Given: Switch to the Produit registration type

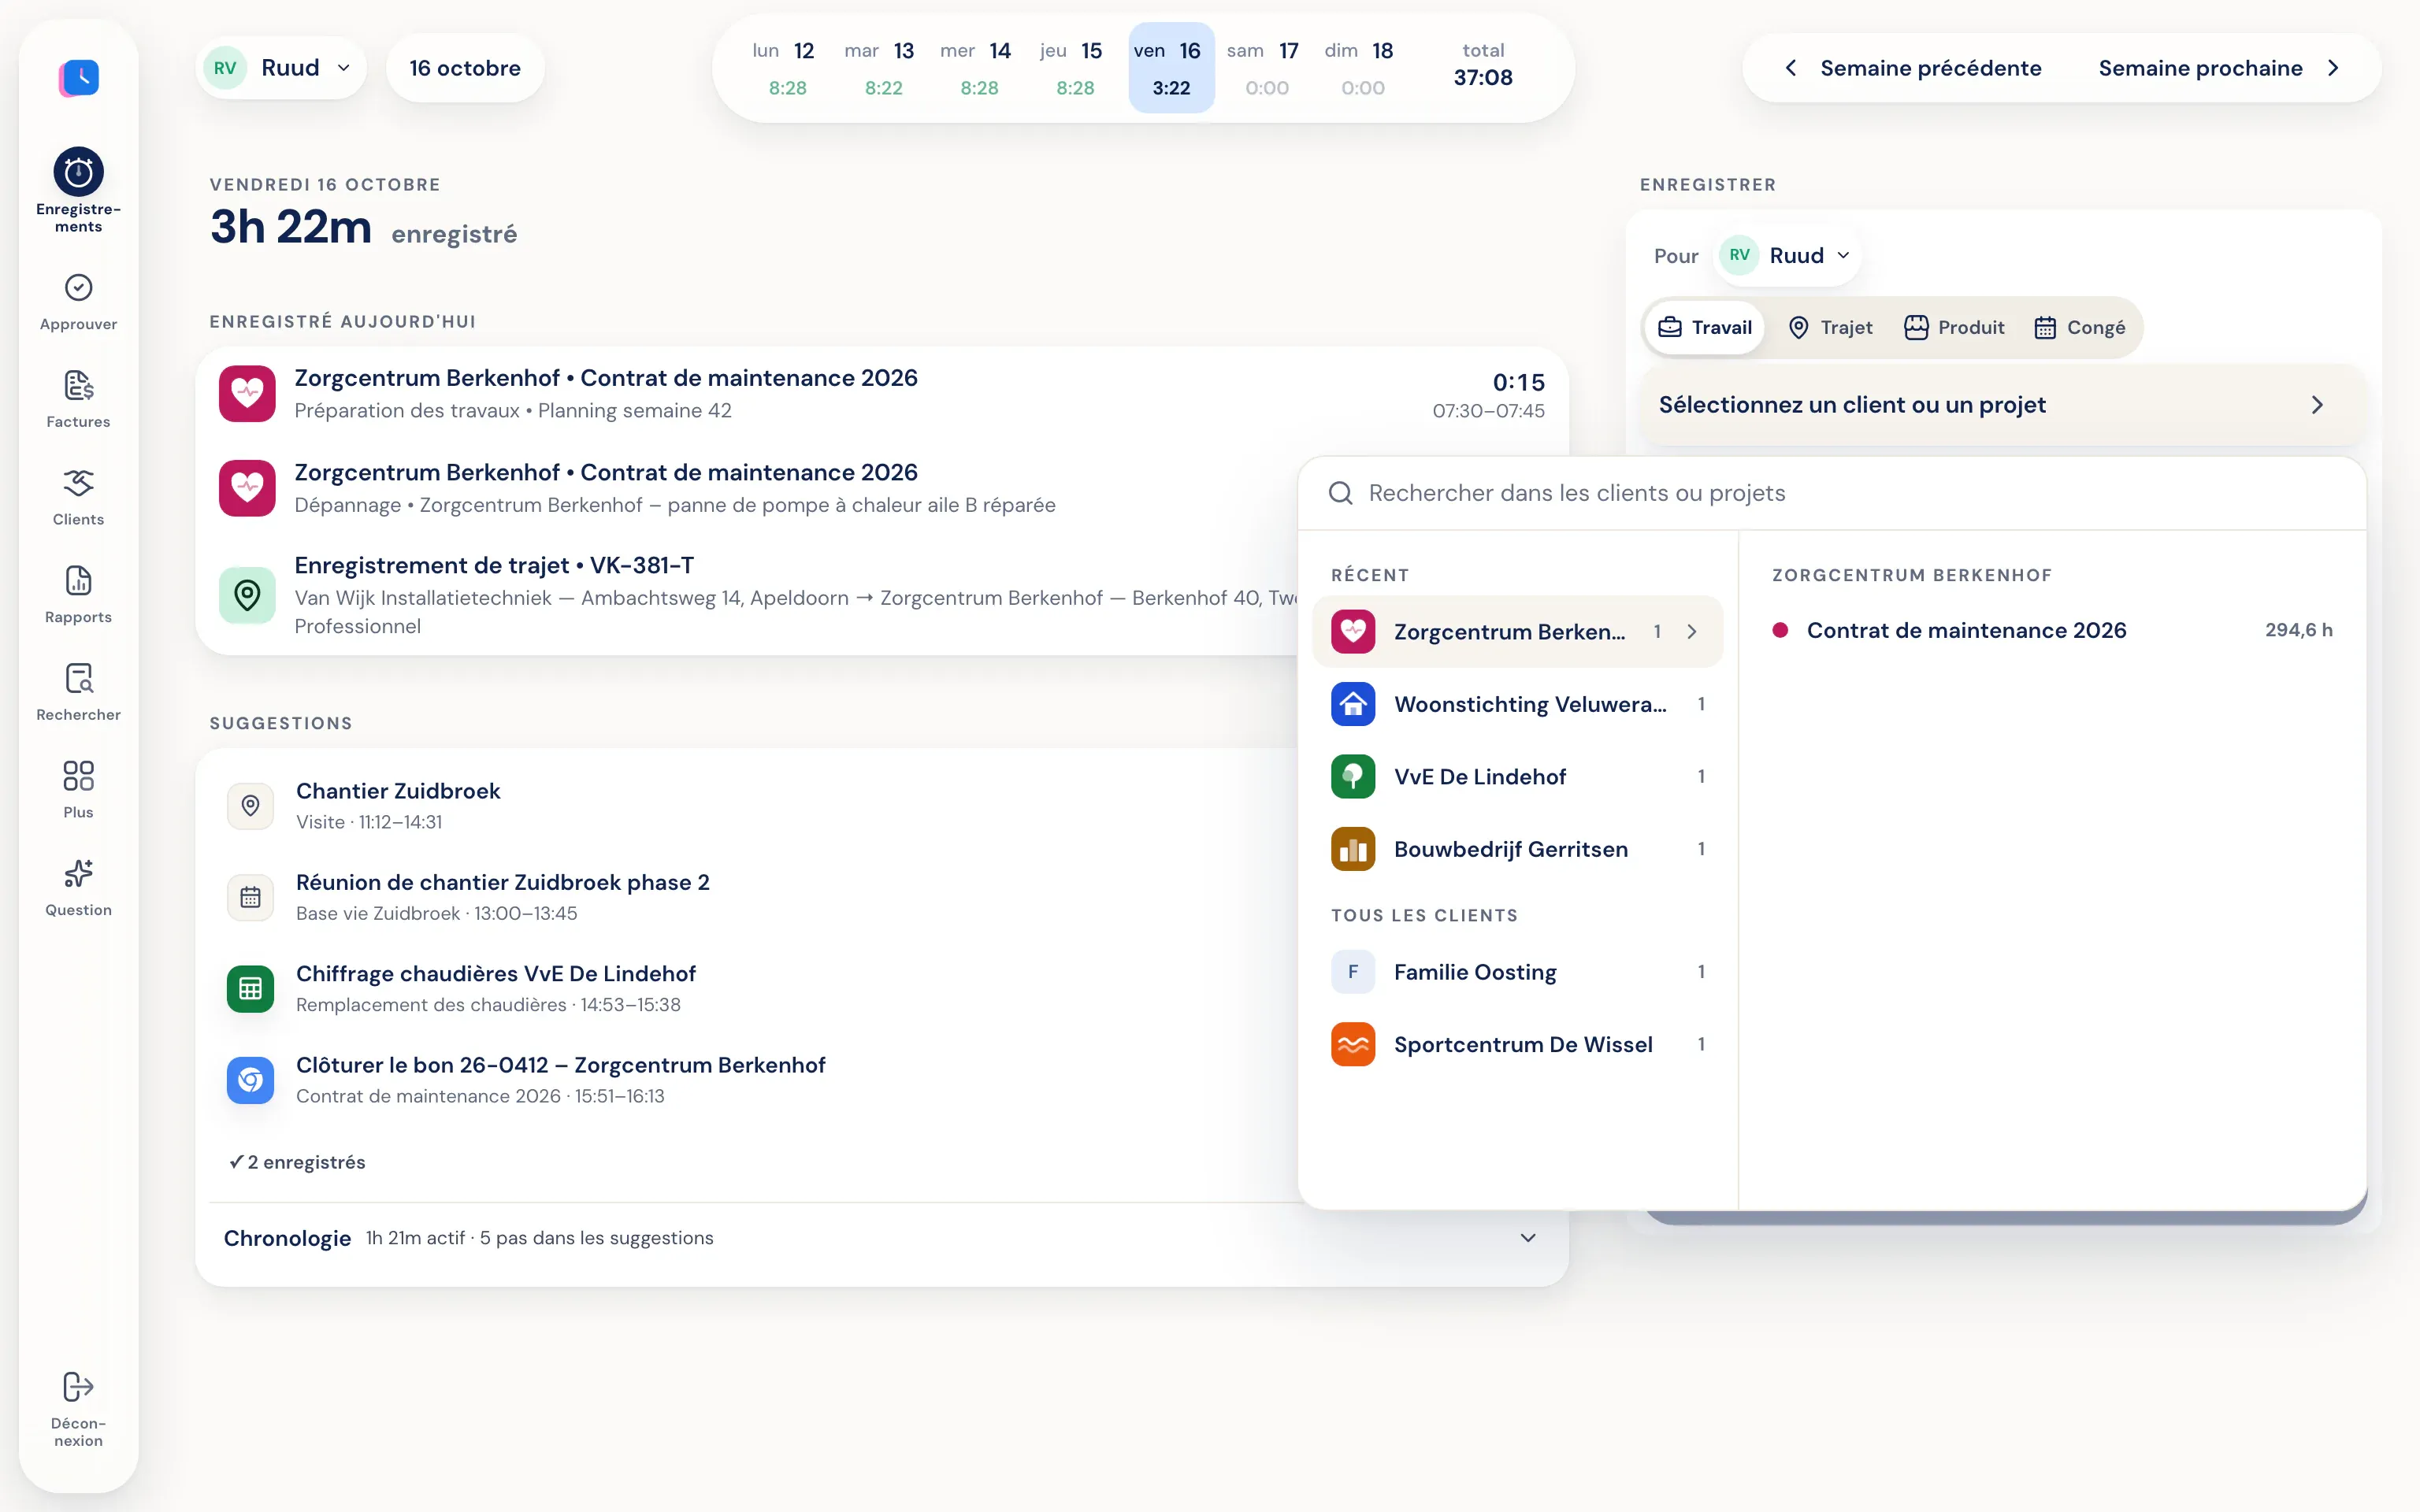Looking at the screenshot, I should pos(1954,327).
